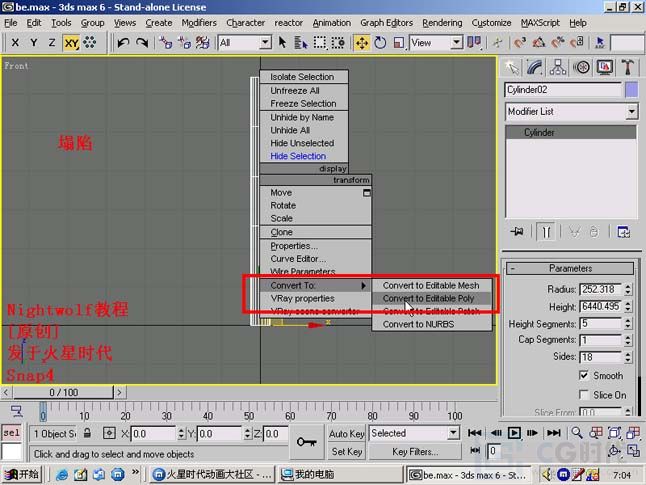Restrict transform to Y axis button

[33, 42]
